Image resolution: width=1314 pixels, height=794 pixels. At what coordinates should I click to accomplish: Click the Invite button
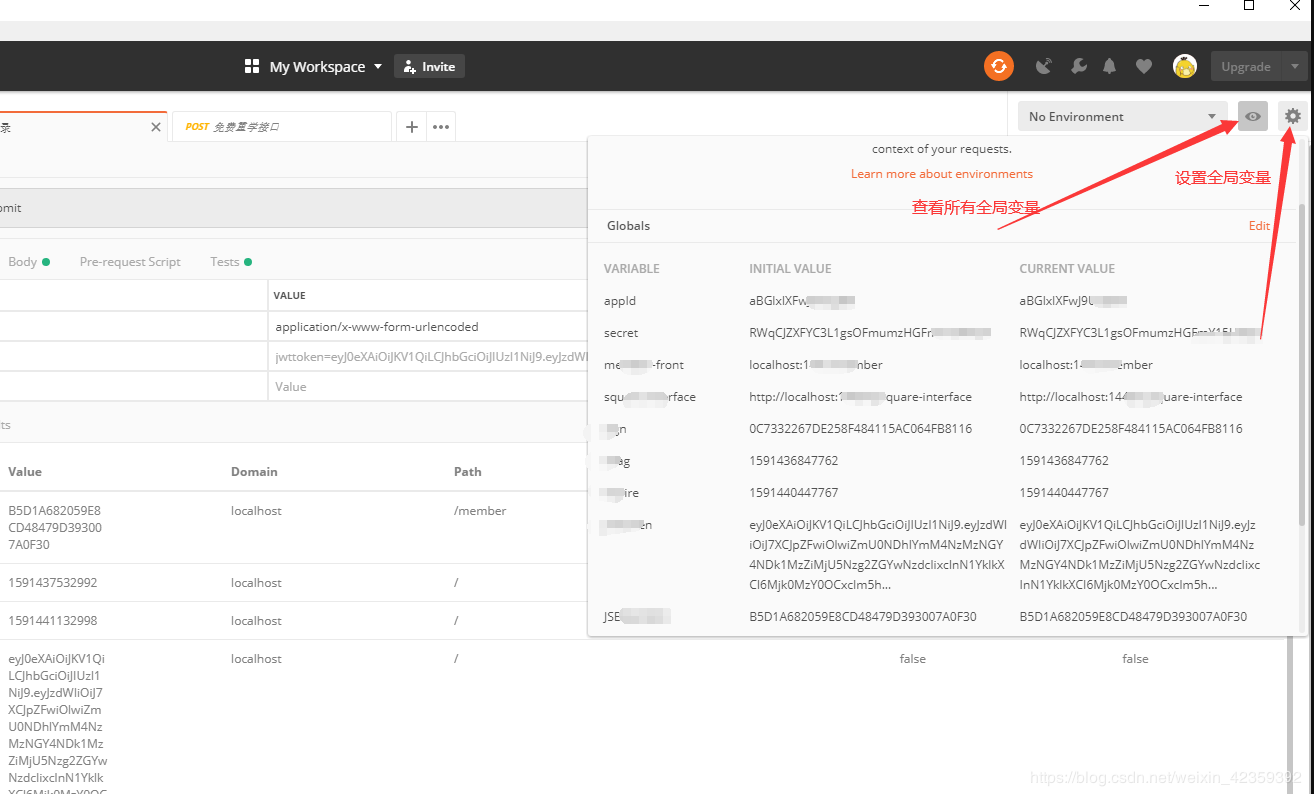point(429,66)
